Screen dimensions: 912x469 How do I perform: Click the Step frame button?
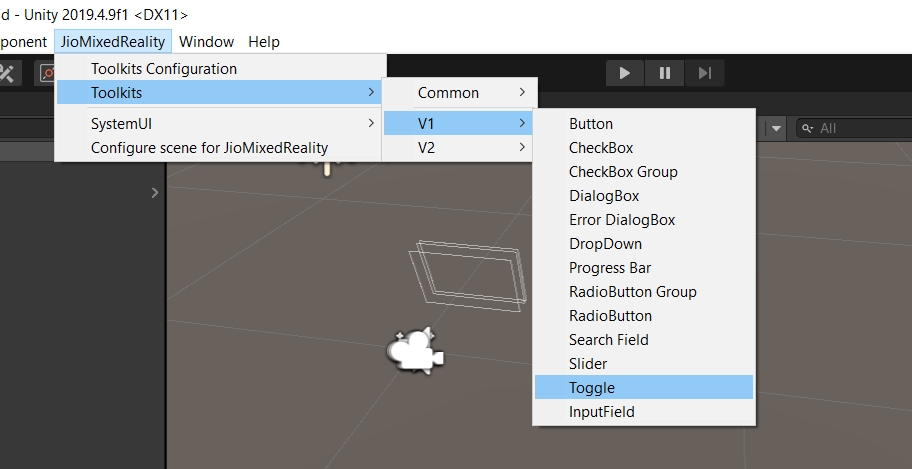(x=704, y=73)
